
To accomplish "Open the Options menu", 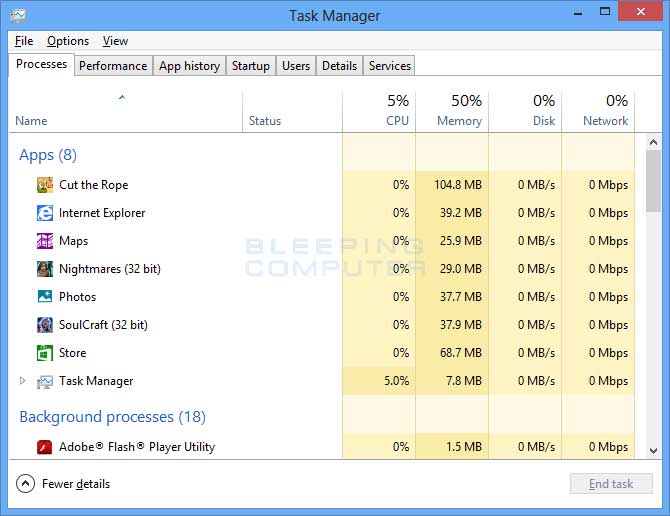I will (68, 41).
